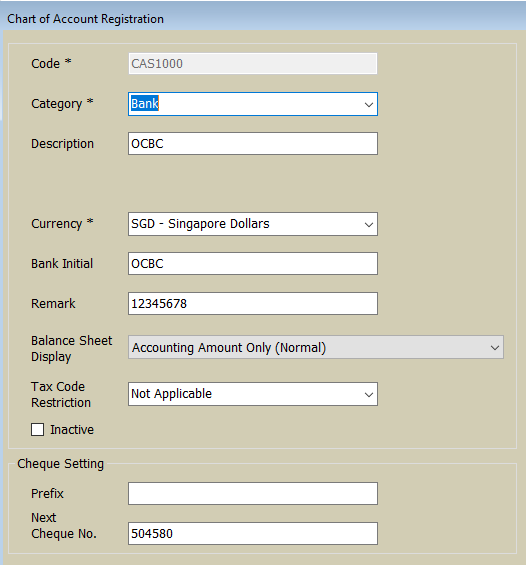Open the Category dropdown arrow
Viewport: 526px width, 565px height.
pos(369,104)
